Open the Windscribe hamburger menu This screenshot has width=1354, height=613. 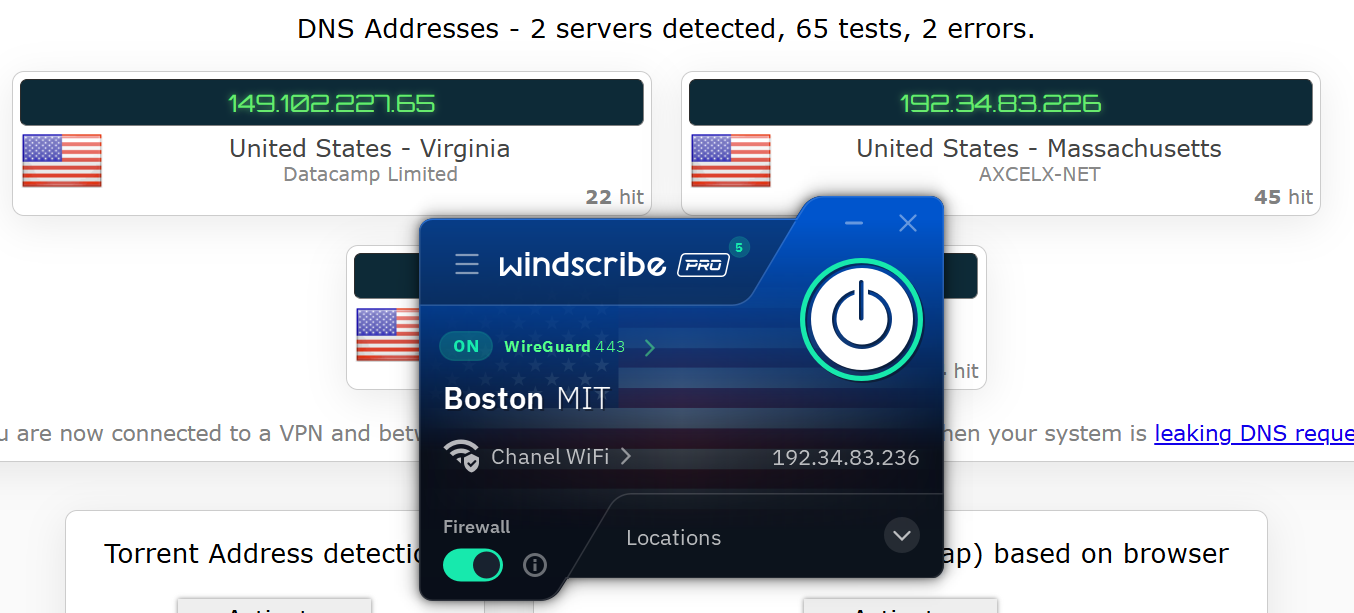pyautogui.click(x=466, y=264)
